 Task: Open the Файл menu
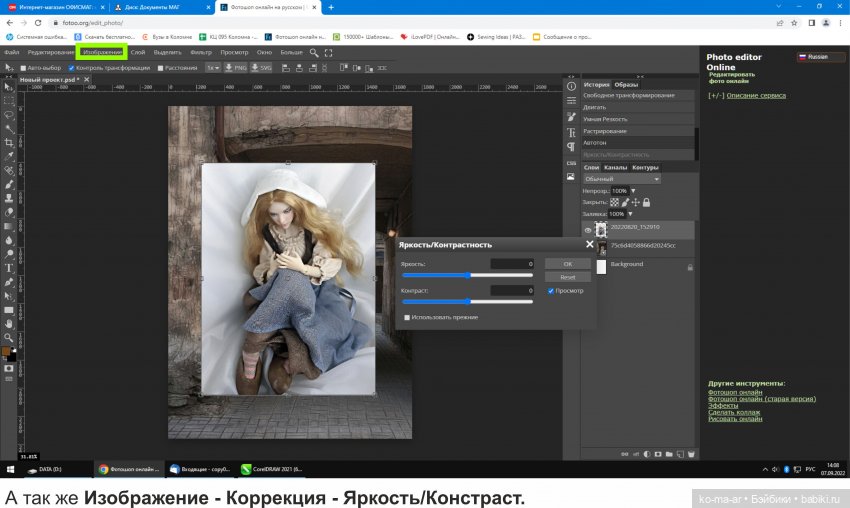tap(12, 53)
